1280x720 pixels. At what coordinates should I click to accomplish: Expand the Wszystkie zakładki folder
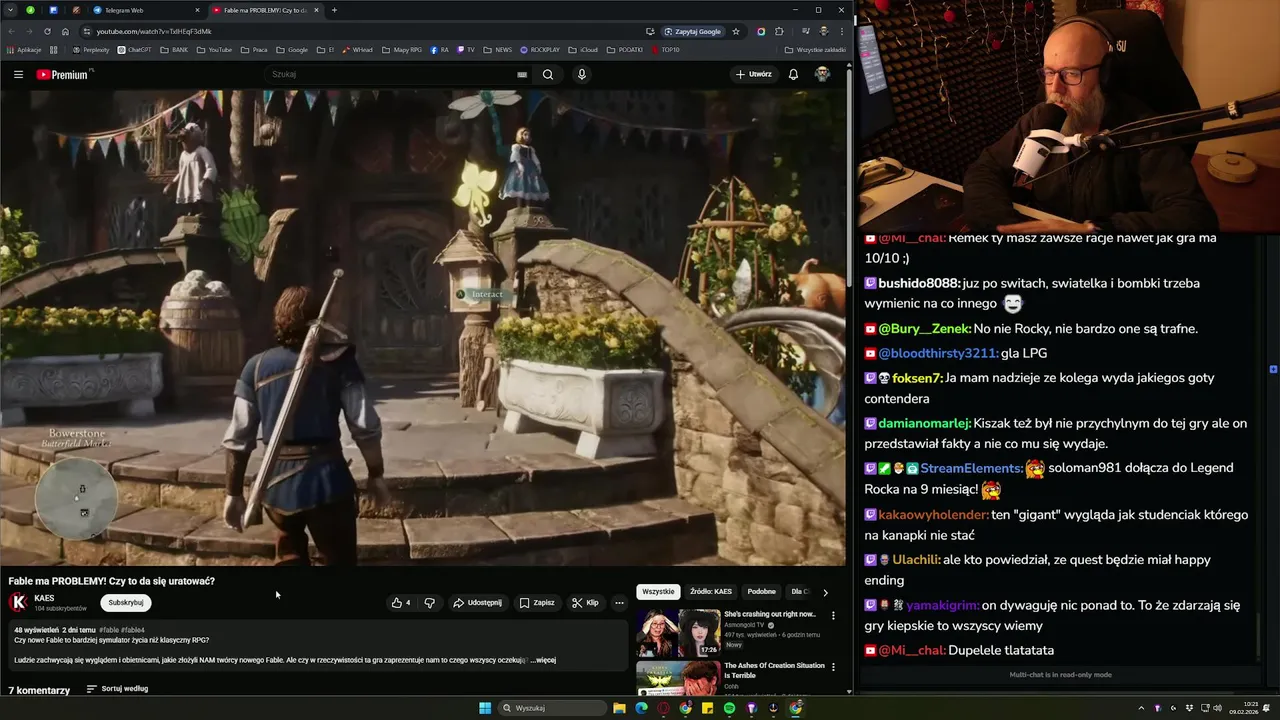(815, 49)
